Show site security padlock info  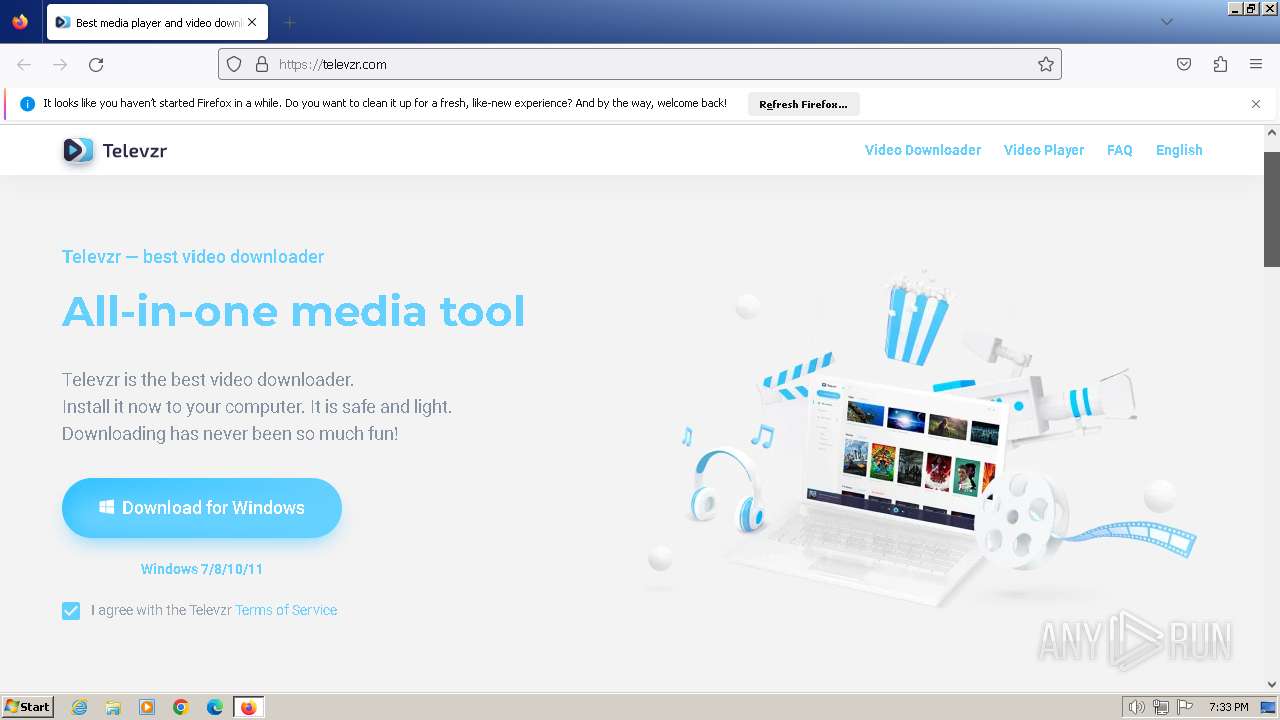click(262, 64)
